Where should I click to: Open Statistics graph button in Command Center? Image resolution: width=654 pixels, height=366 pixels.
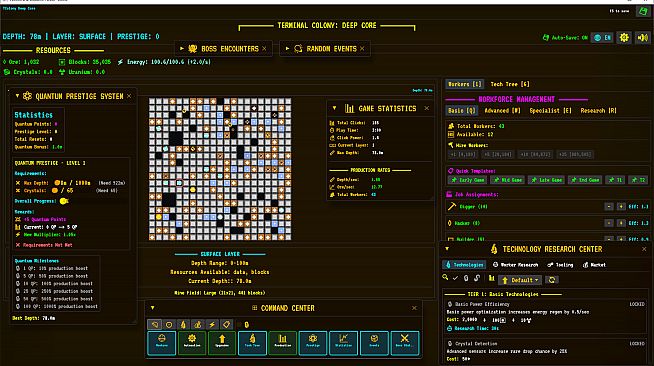pos(343,343)
